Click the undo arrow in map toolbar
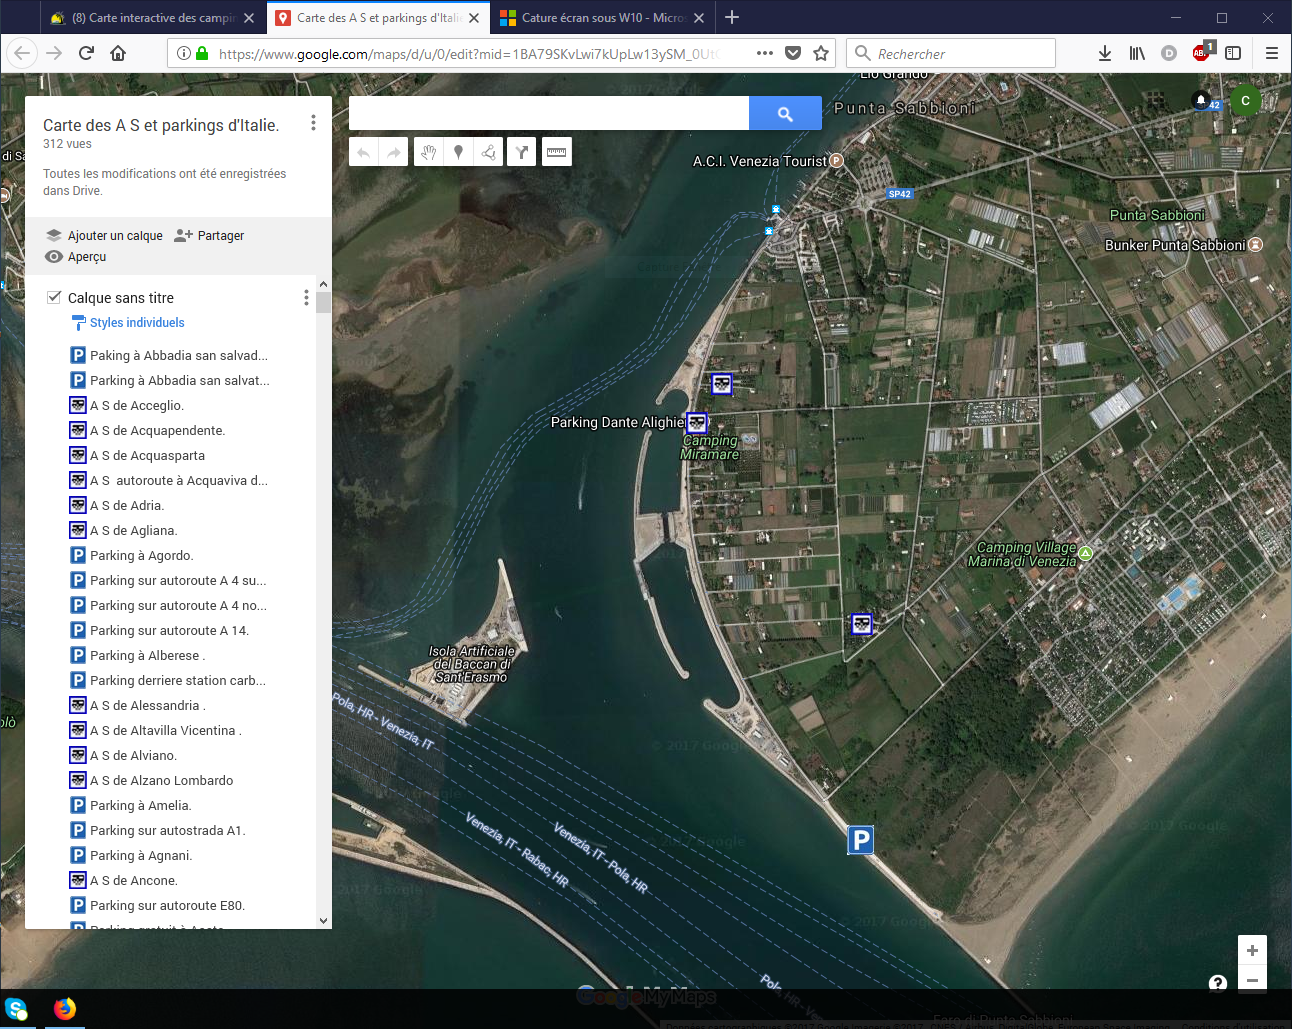The image size is (1292, 1029). point(364,152)
